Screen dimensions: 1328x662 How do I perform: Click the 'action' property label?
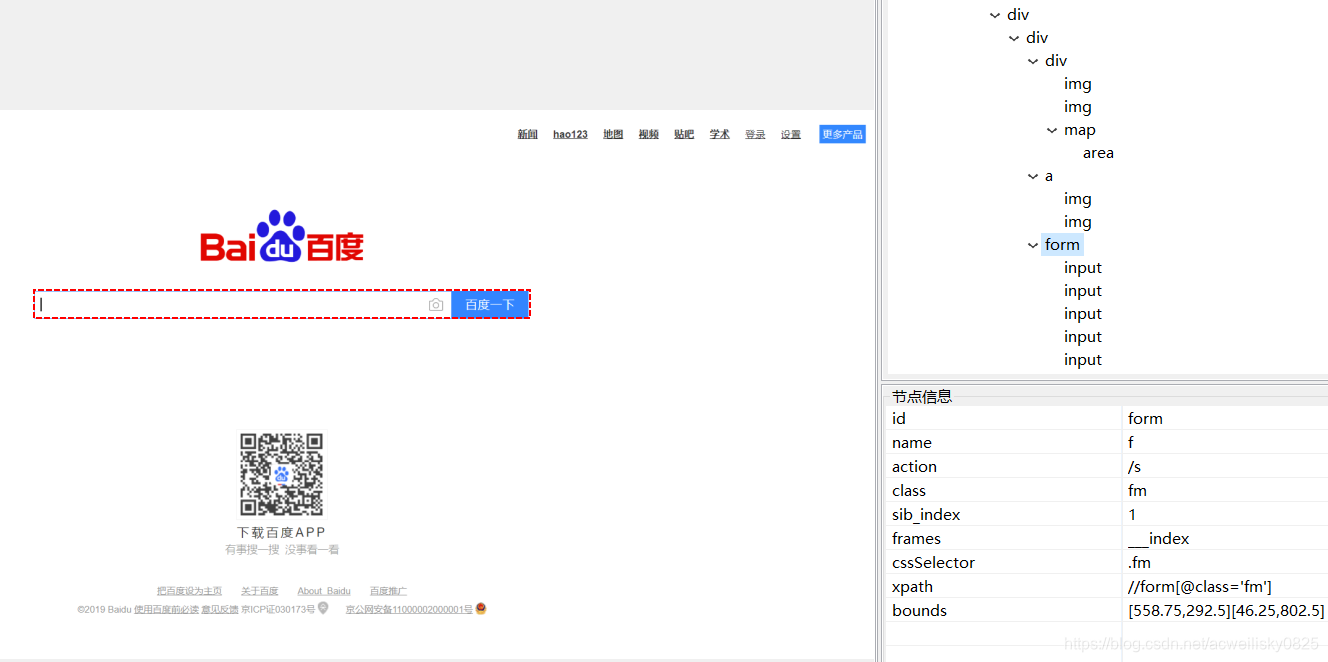914,467
